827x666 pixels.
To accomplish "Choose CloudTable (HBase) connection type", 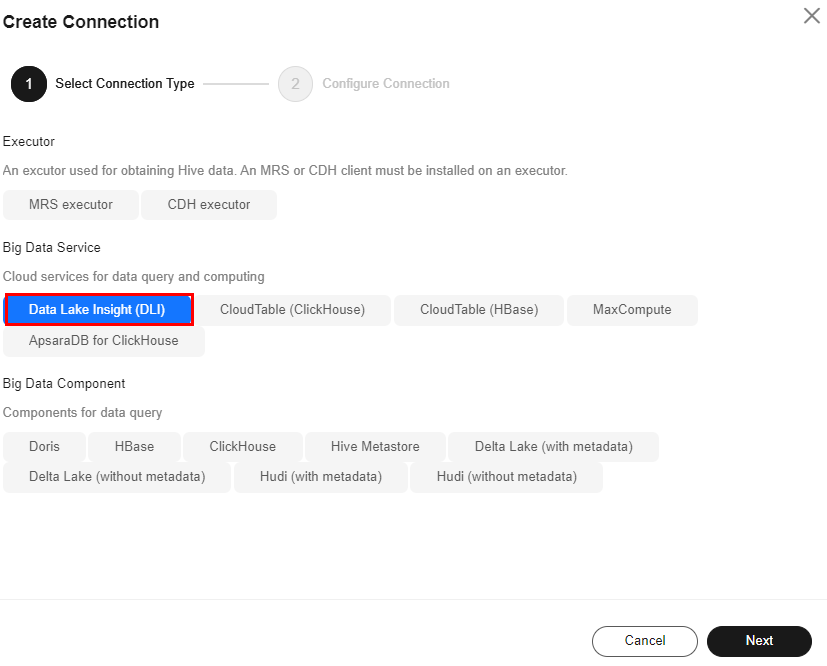I will pos(479,310).
